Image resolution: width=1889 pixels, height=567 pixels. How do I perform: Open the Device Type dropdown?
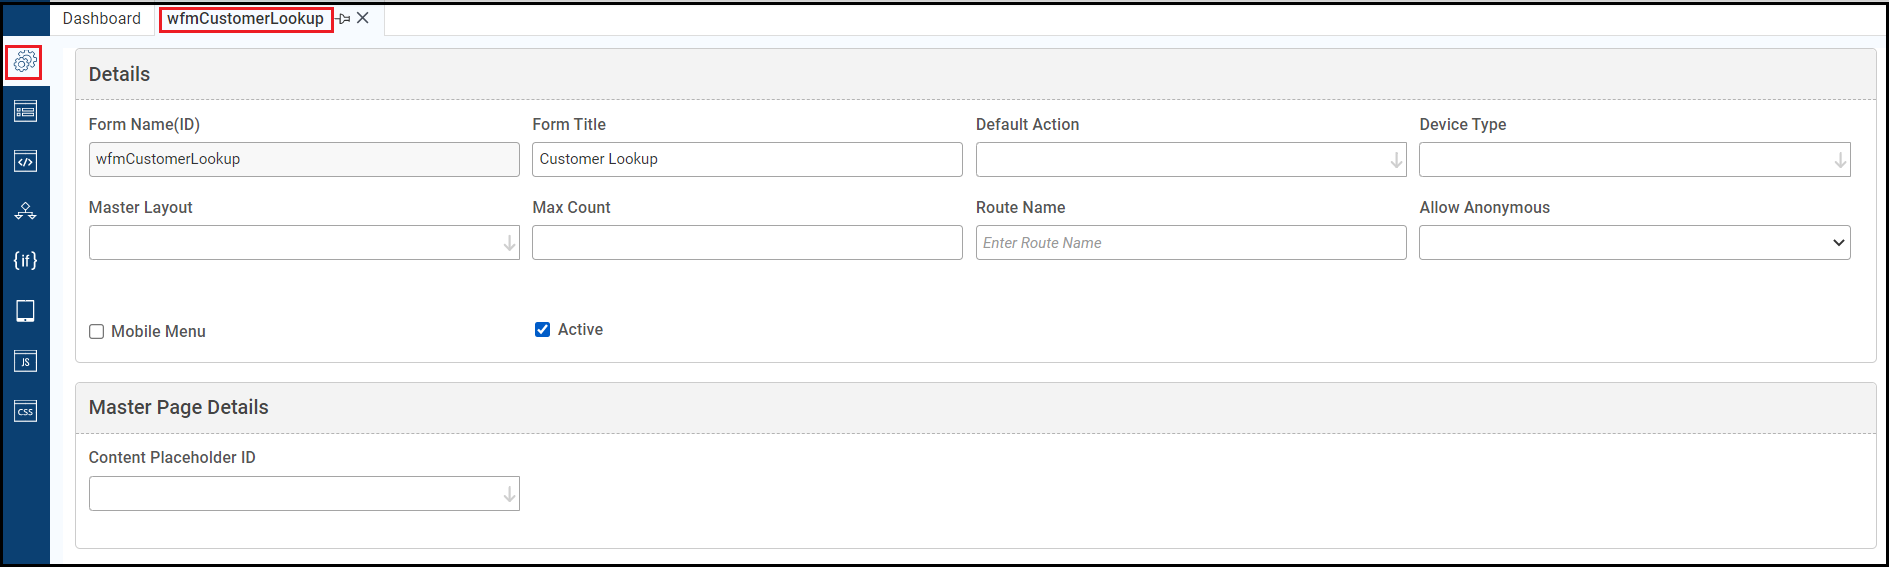click(x=1839, y=160)
